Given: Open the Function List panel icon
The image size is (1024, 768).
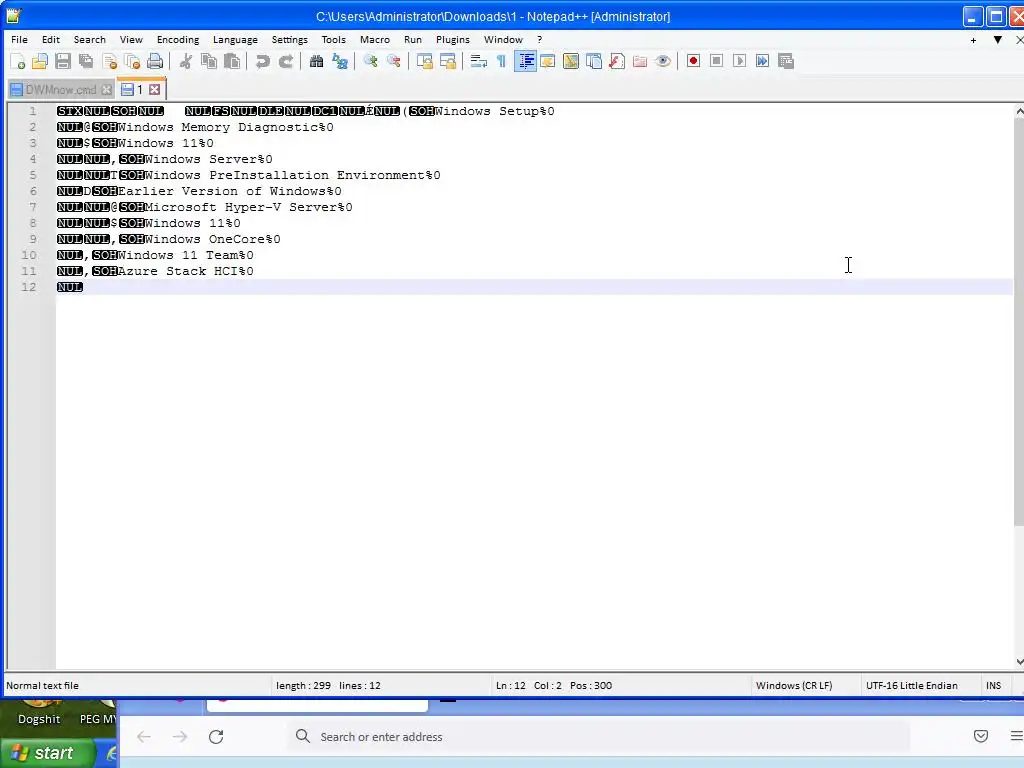Looking at the screenshot, I should coord(616,61).
